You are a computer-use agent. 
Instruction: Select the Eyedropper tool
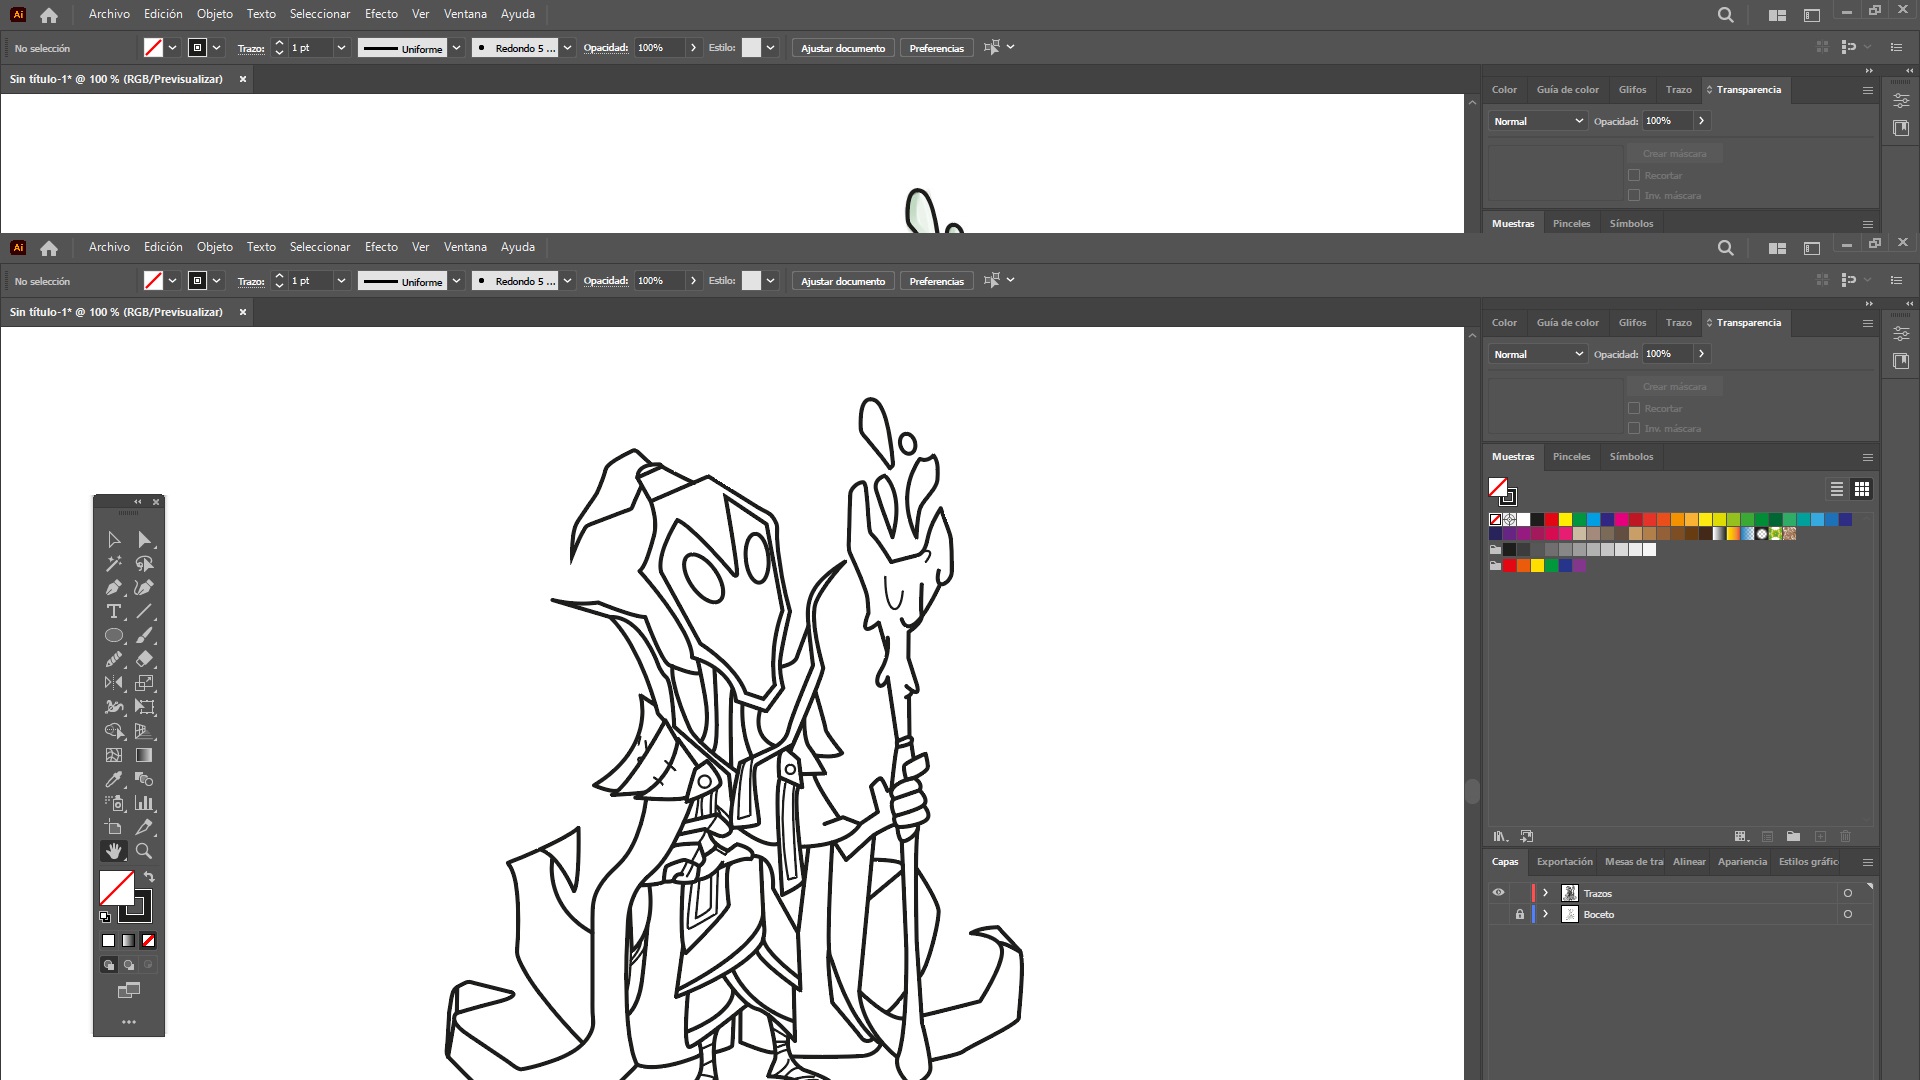tap(114, 780)
